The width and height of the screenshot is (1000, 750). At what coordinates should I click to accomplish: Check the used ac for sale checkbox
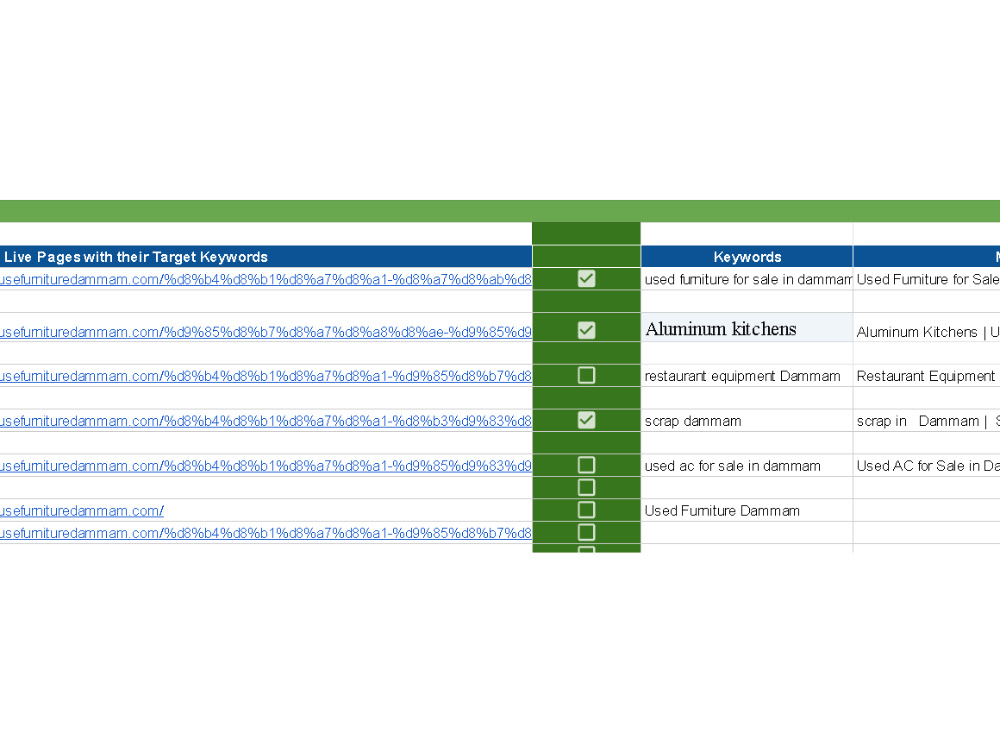click(x=586, y=465)
